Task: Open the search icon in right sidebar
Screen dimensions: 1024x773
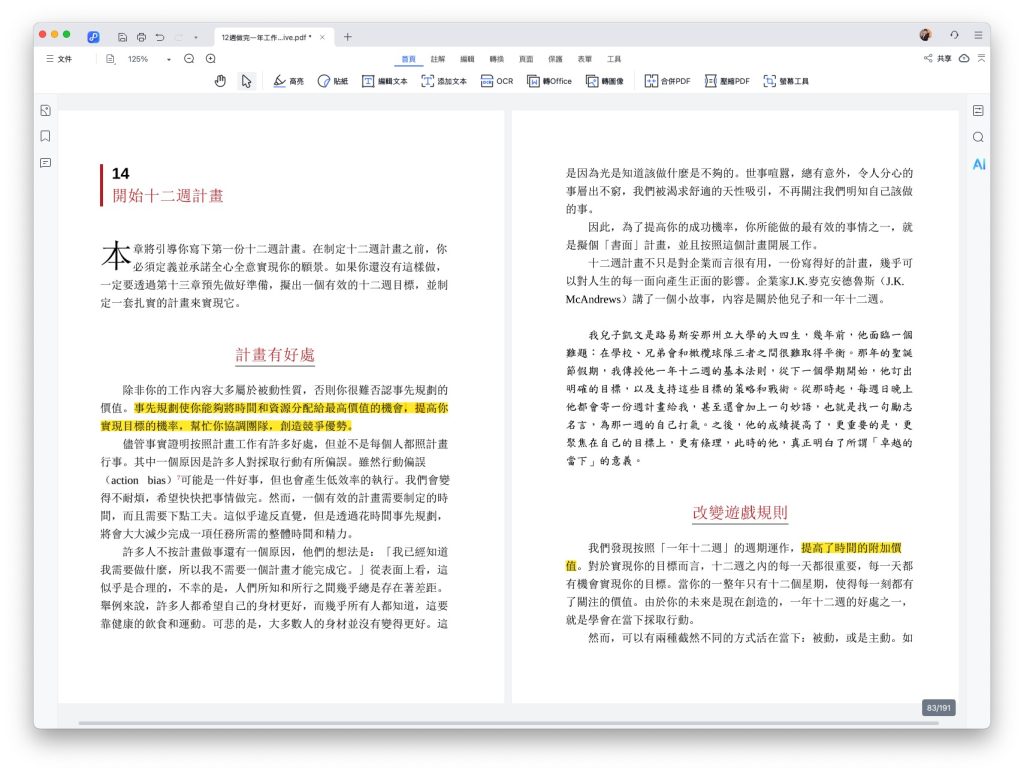Action: pyautogui.click(x=978, y=137)
